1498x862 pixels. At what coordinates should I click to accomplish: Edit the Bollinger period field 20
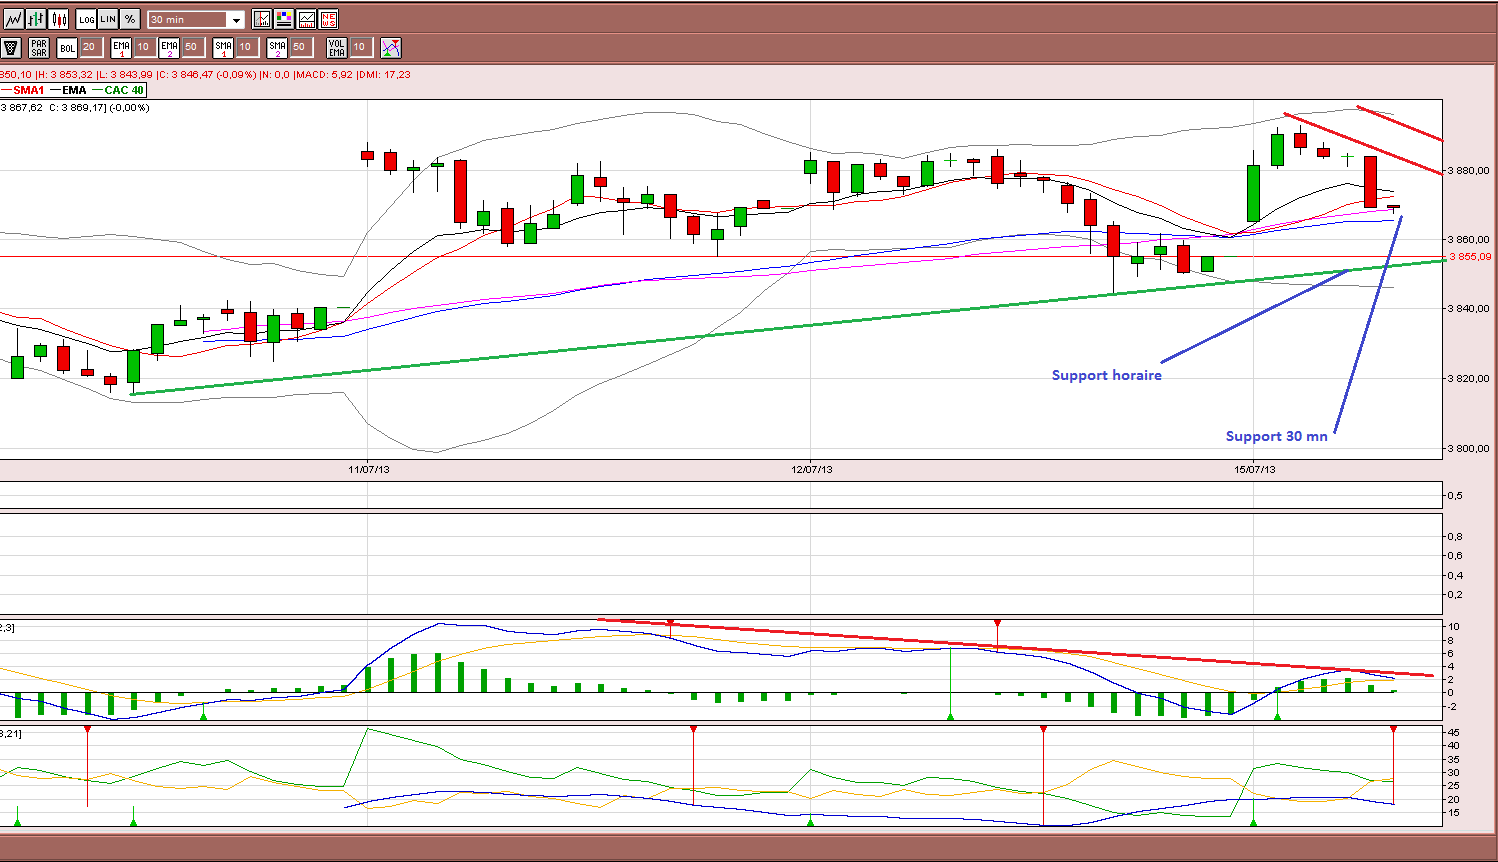tap(90, 47)
